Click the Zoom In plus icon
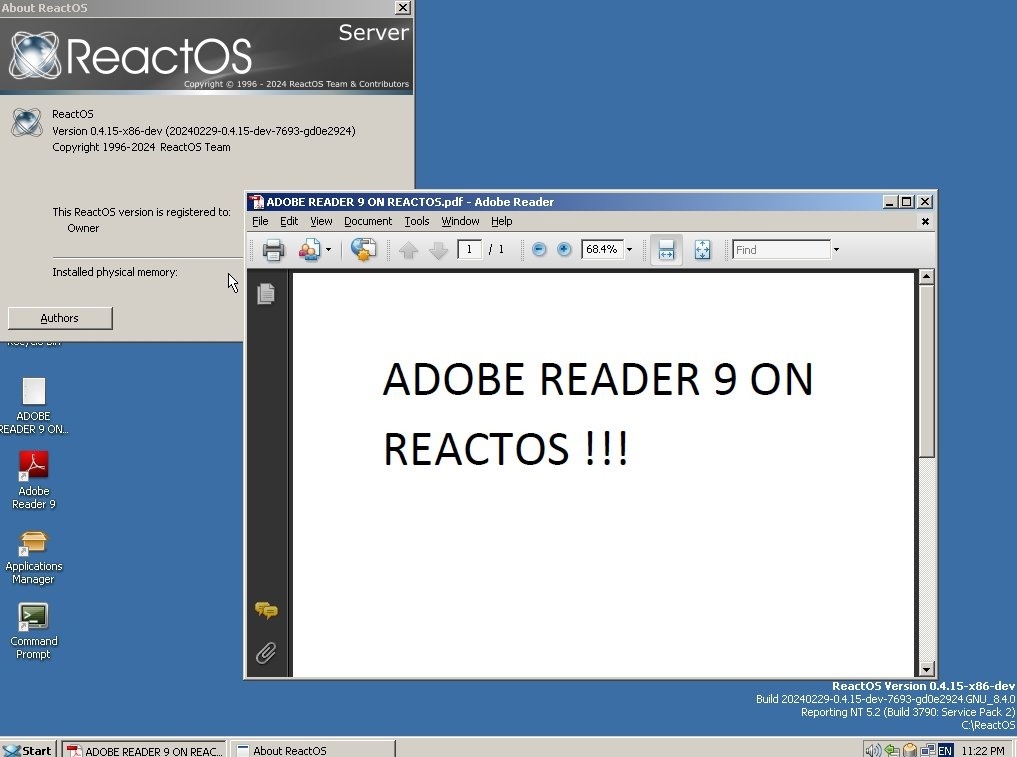Screen dimensions: 1017x757 click(564, 250)
